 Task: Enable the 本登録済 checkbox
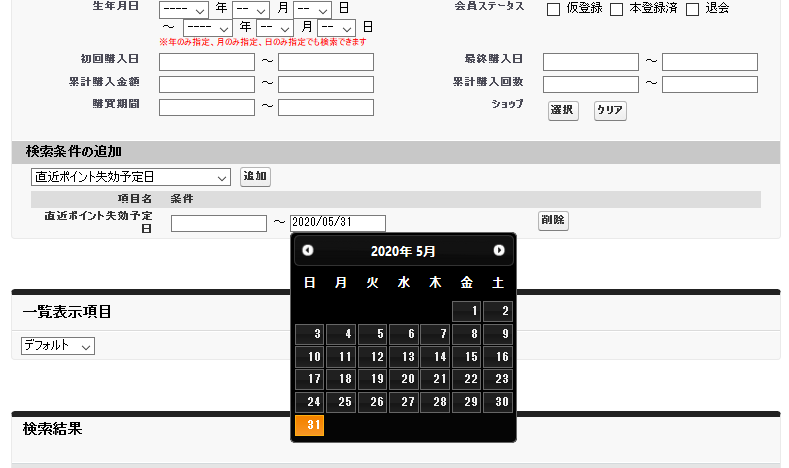[x=617, y=9]
